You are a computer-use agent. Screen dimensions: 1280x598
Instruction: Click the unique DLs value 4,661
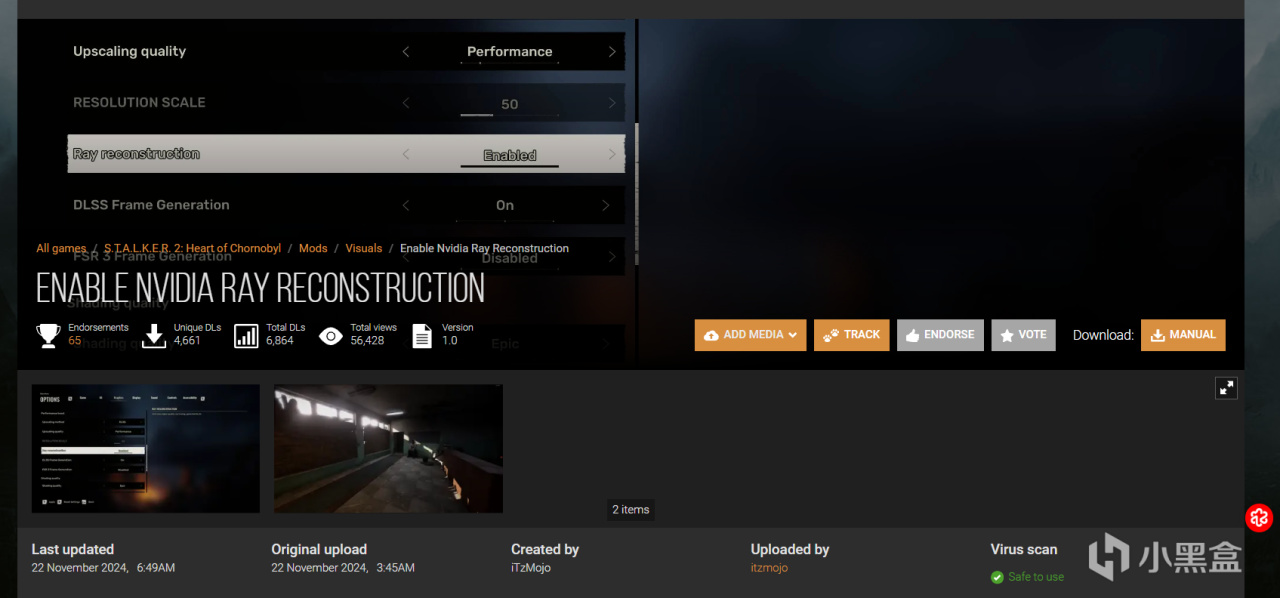point(187,341)
